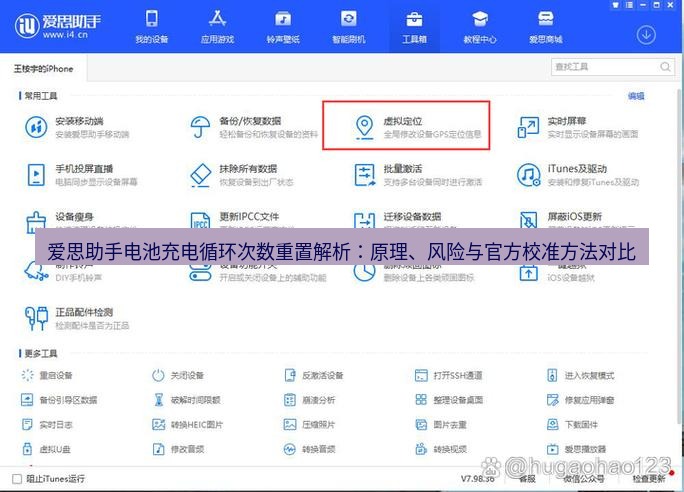
Task: Open 虚拟U盘 tool
Action: (x=46, y=449)
